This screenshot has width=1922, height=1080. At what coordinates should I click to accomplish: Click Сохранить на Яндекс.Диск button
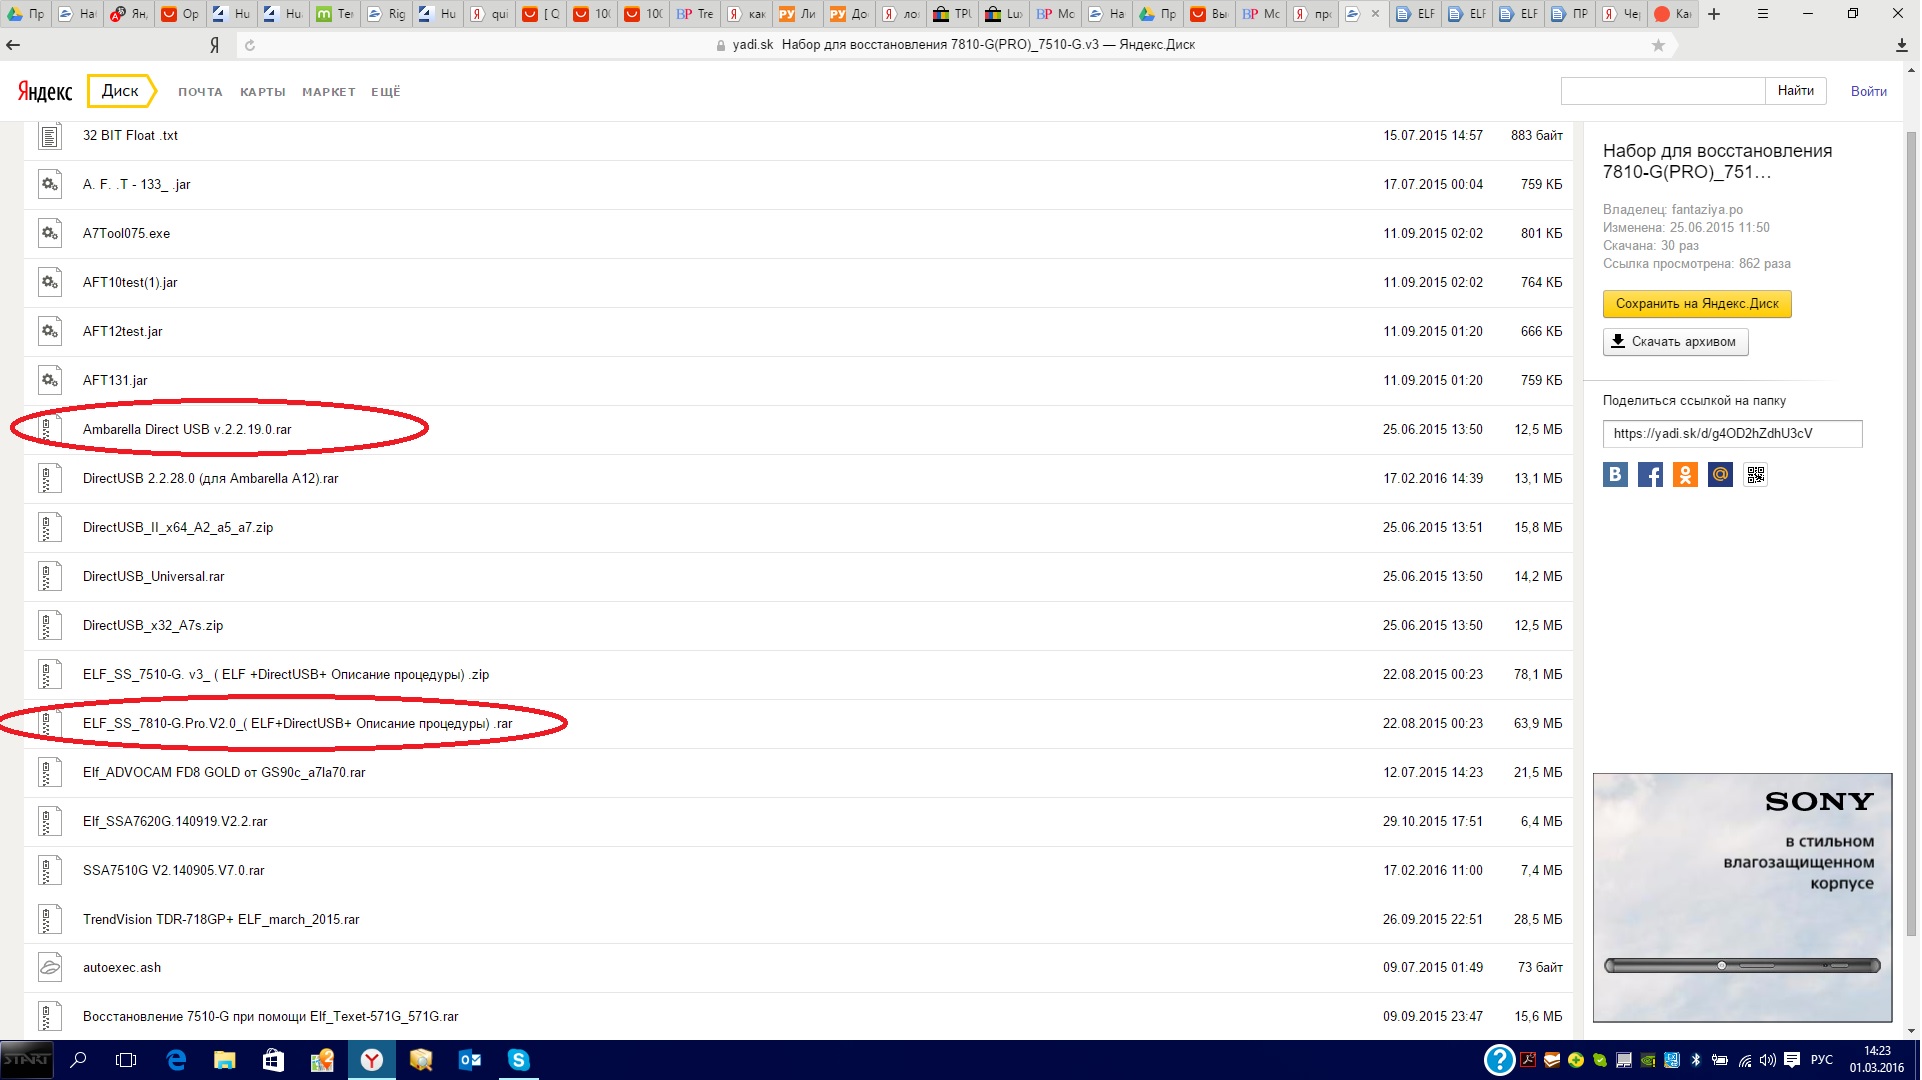click(x=1696, y=304)
